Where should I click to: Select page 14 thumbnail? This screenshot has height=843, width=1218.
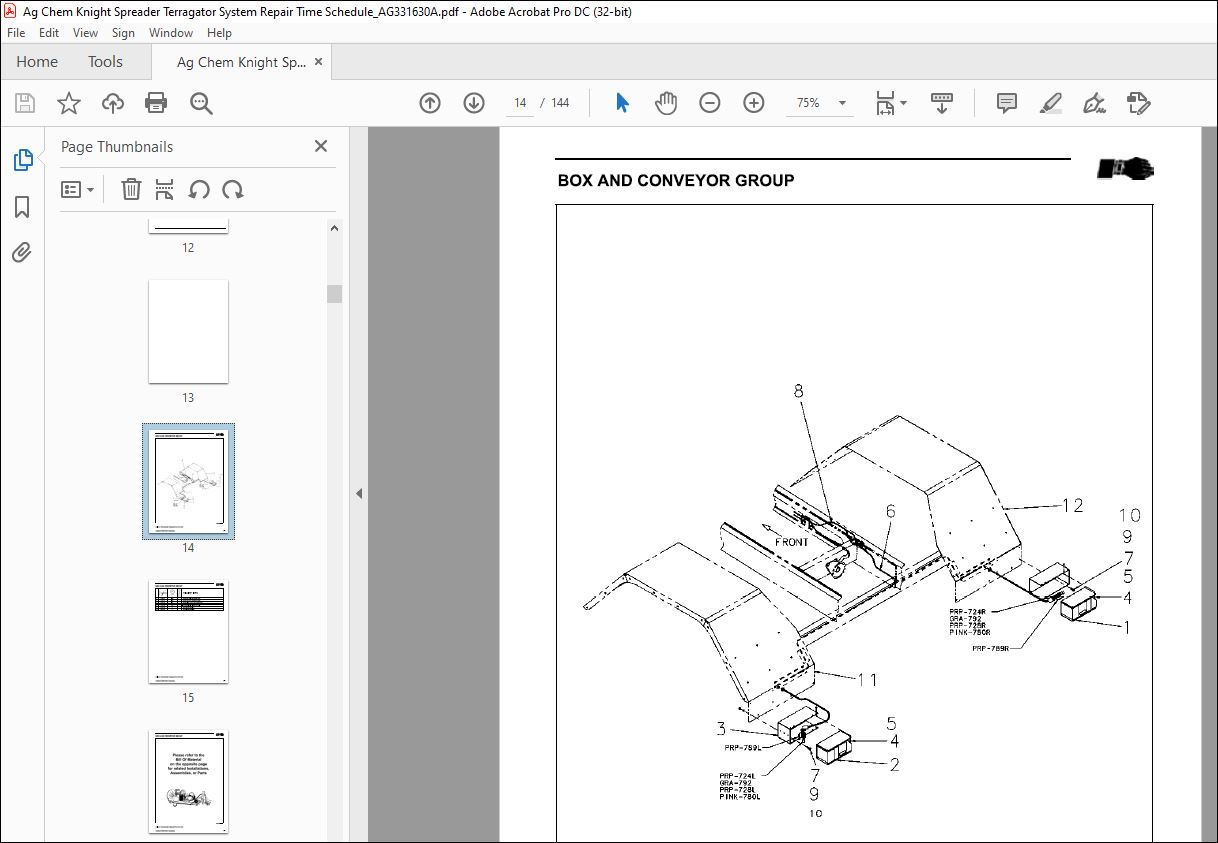click(188, 481)
